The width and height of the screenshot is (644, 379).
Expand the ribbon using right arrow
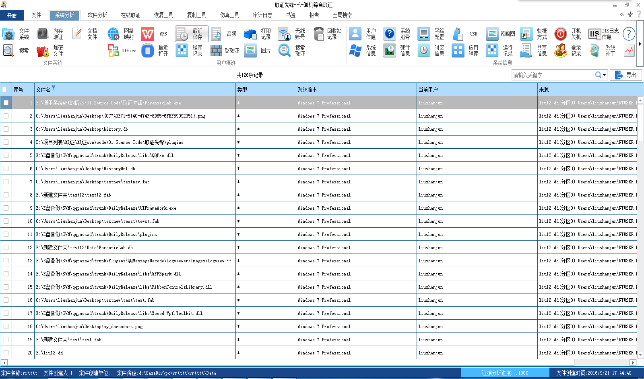640,44
